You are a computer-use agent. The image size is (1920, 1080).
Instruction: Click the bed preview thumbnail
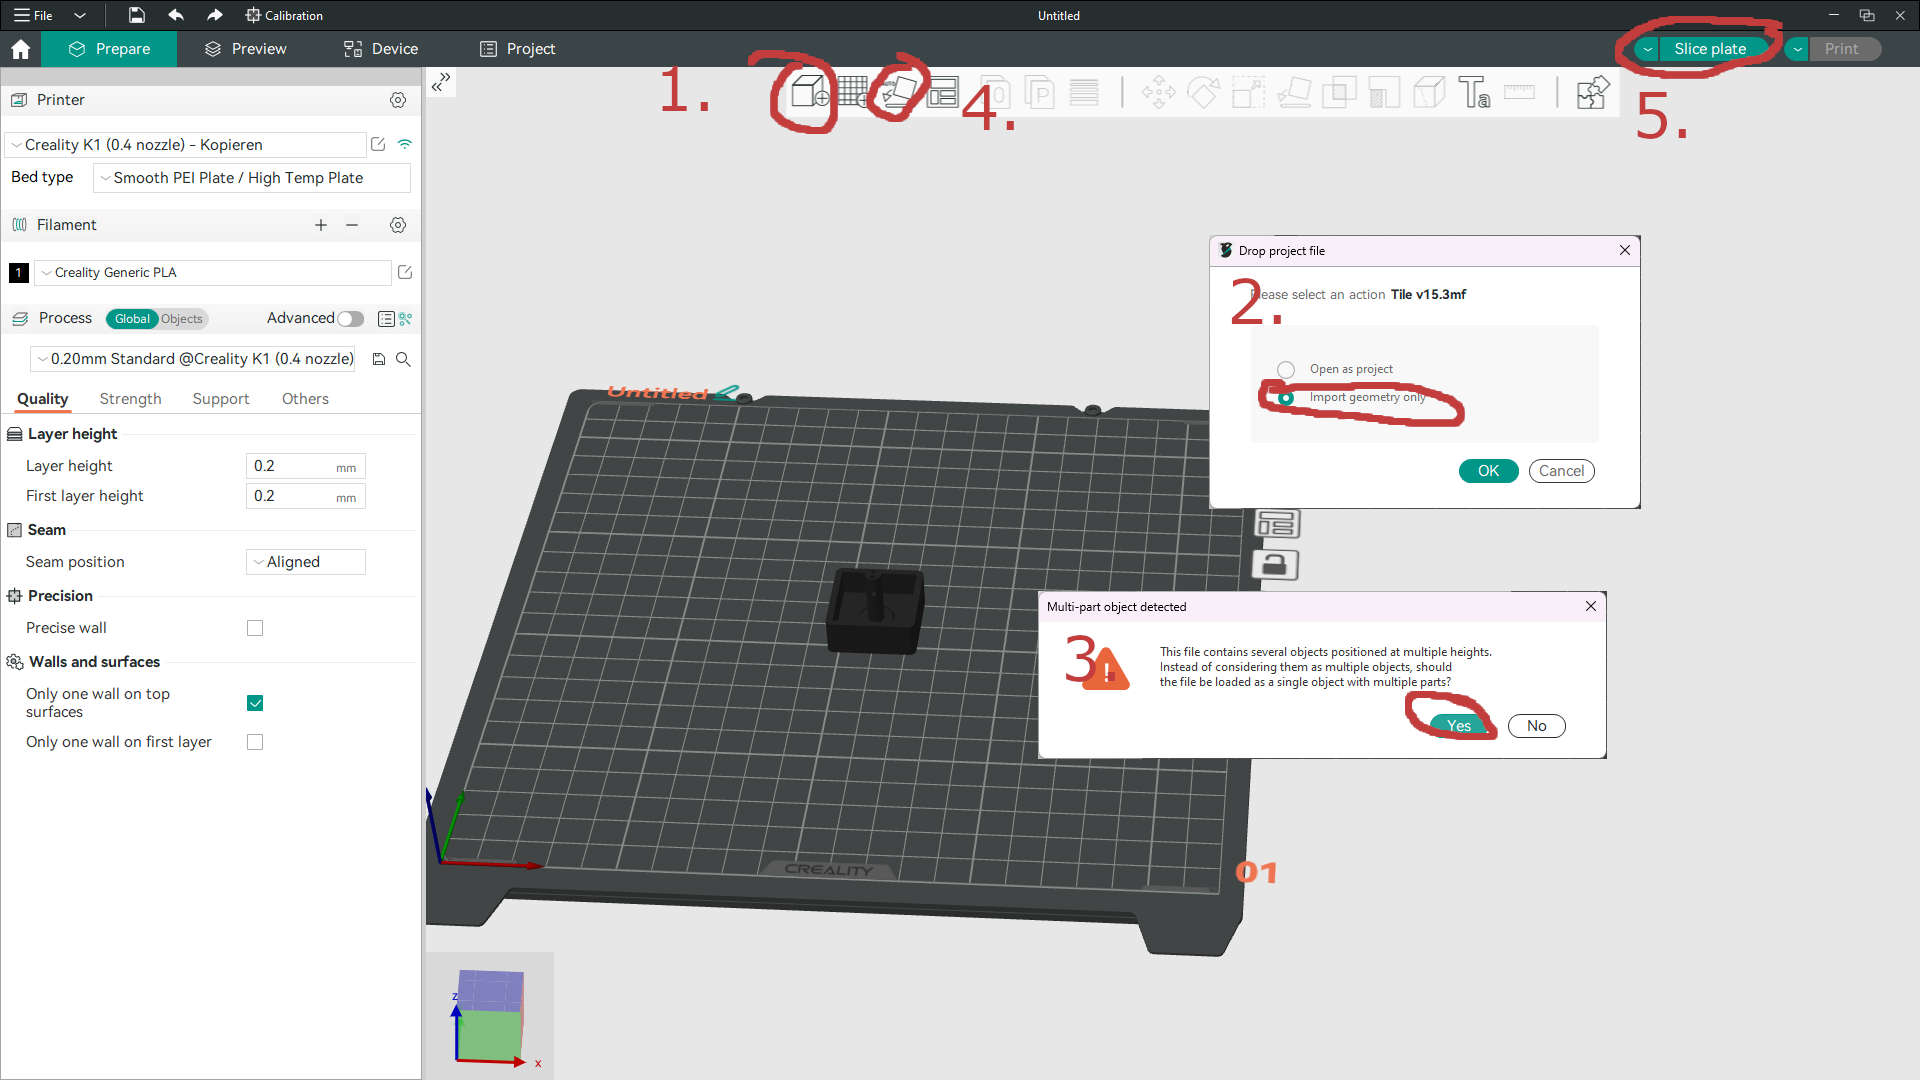coord(493,1014)
